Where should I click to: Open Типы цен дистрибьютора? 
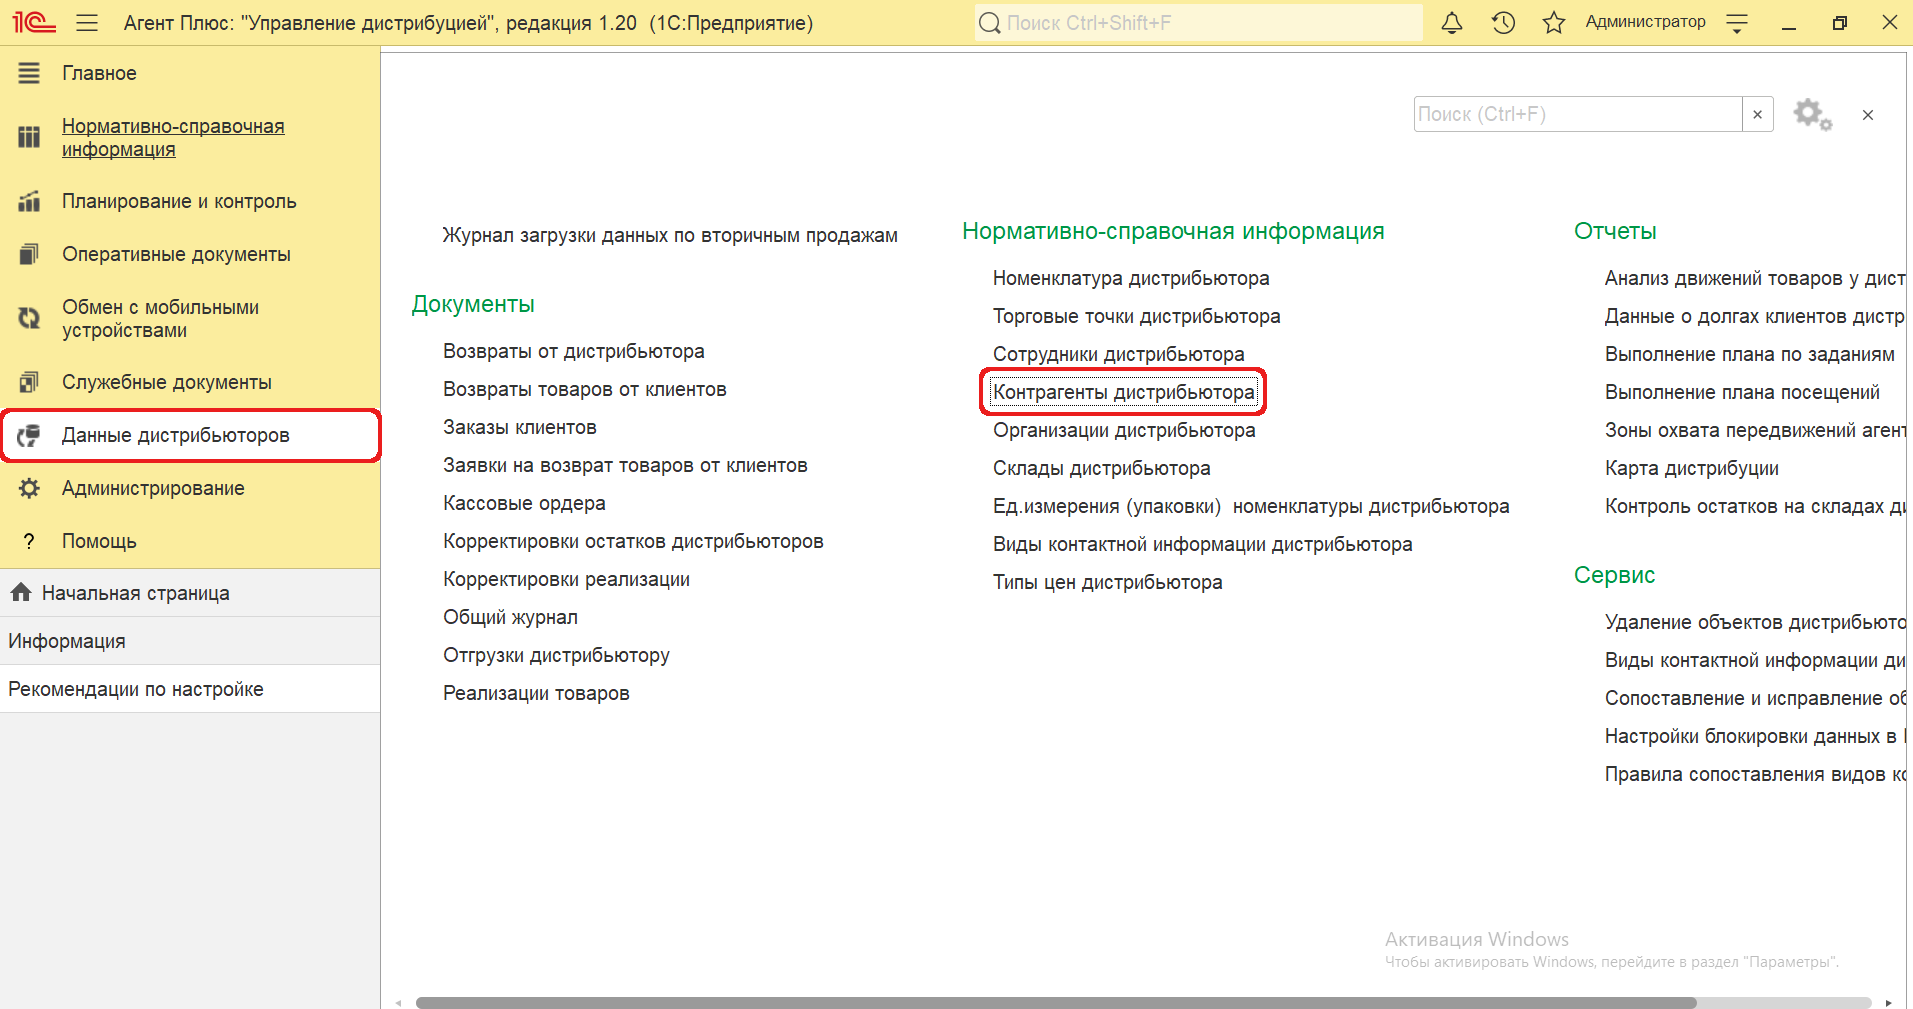pos(1107,583)
